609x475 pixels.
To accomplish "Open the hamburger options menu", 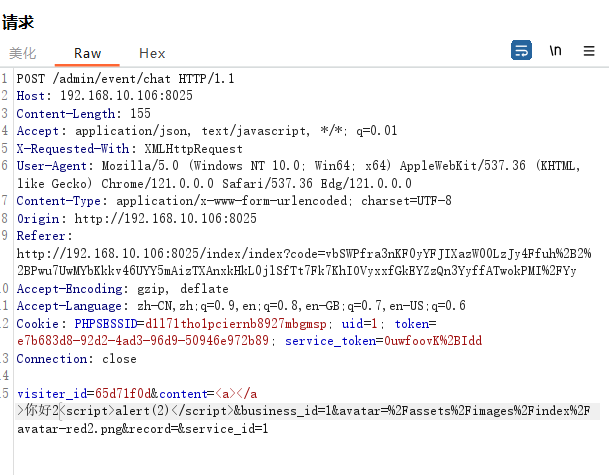I will (x=589, y=51).
